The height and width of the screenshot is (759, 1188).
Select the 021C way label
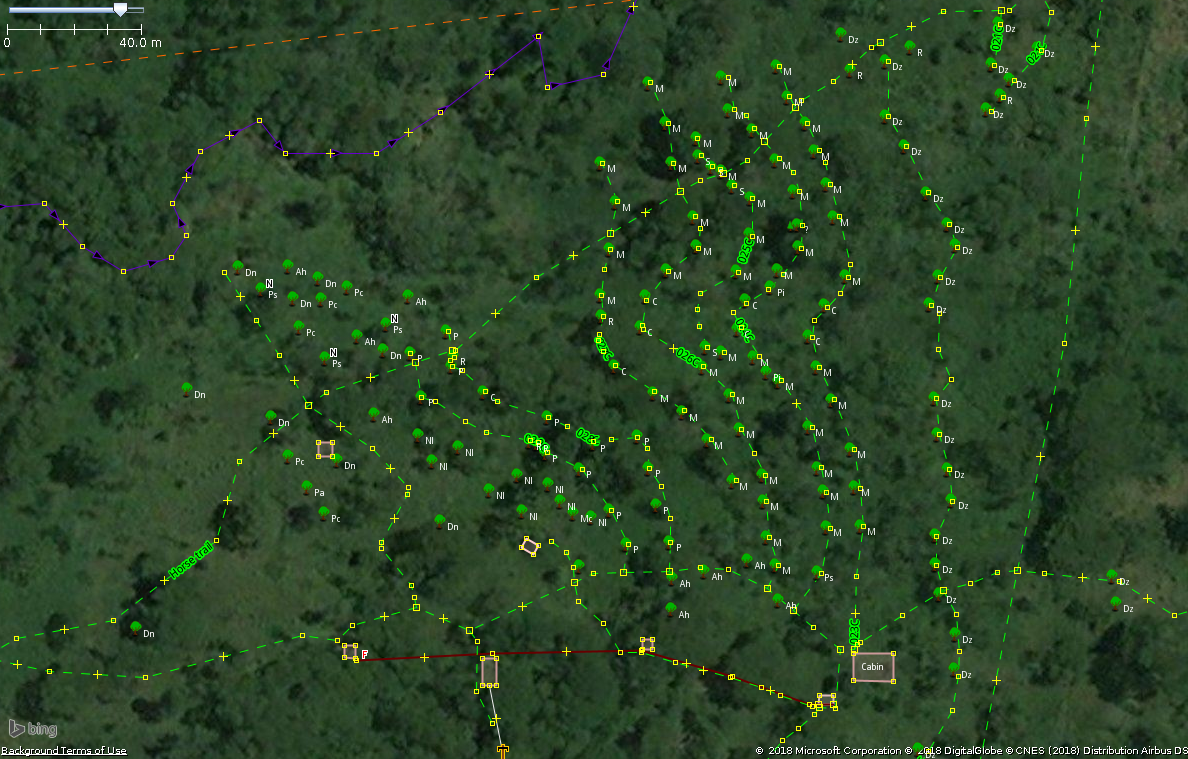(997, 36)
